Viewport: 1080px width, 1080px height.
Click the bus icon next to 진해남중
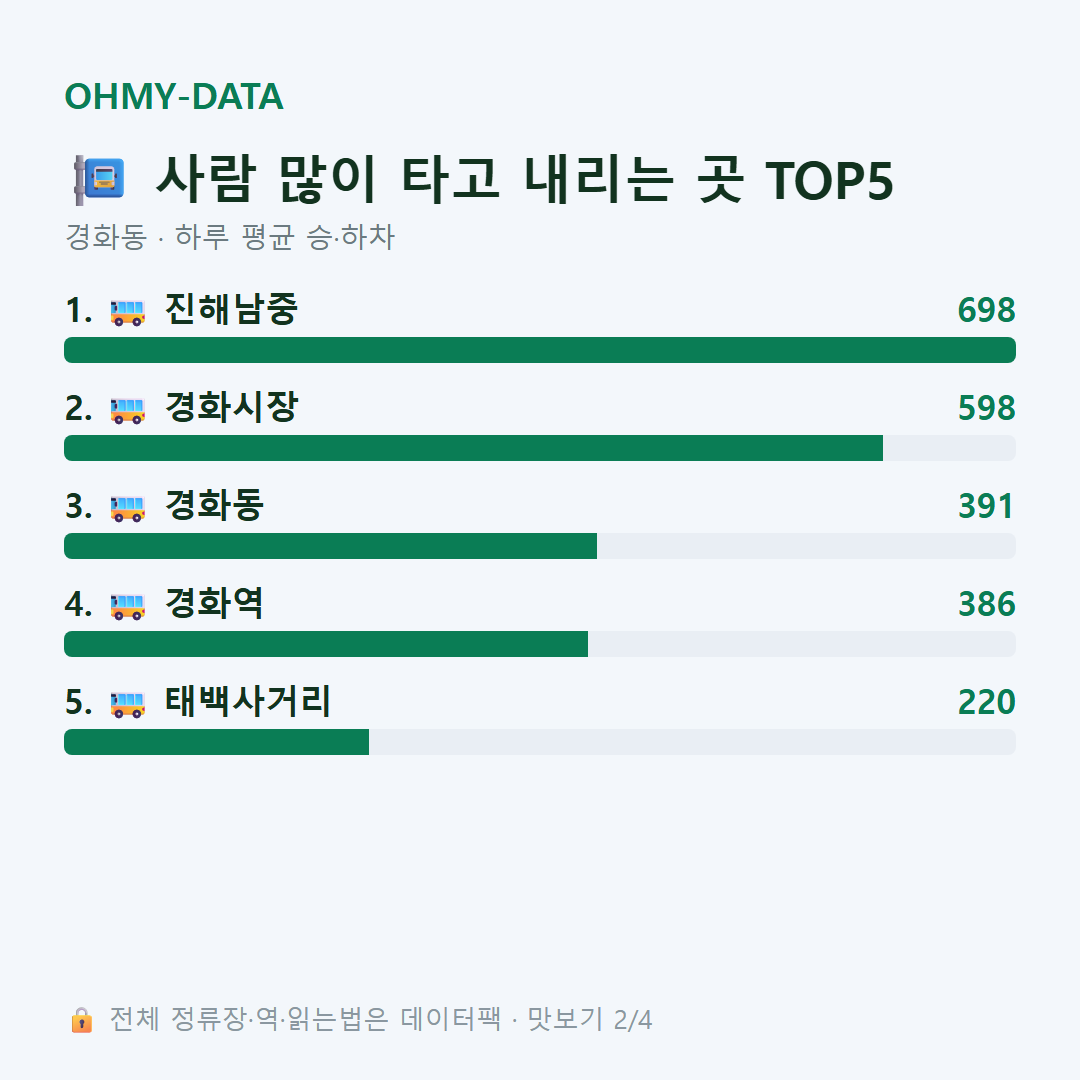tap(127, 313)
